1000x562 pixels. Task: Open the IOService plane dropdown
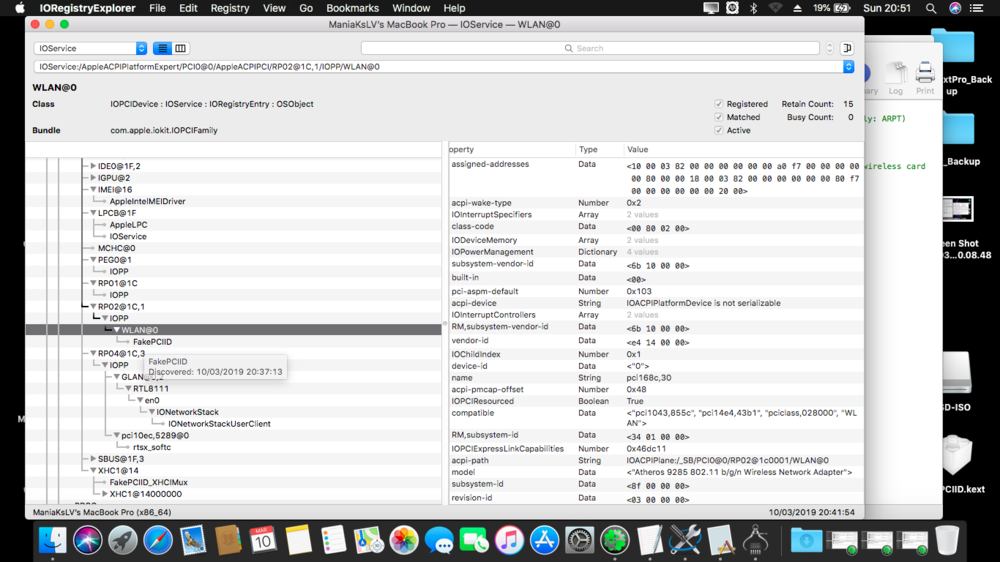pyautogui.click(x=90, y=48)
